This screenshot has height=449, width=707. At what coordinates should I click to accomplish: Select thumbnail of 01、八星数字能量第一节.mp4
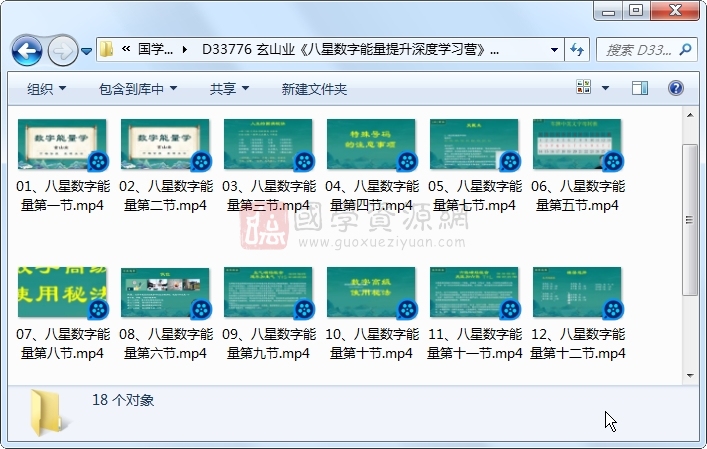click(62, 144)
